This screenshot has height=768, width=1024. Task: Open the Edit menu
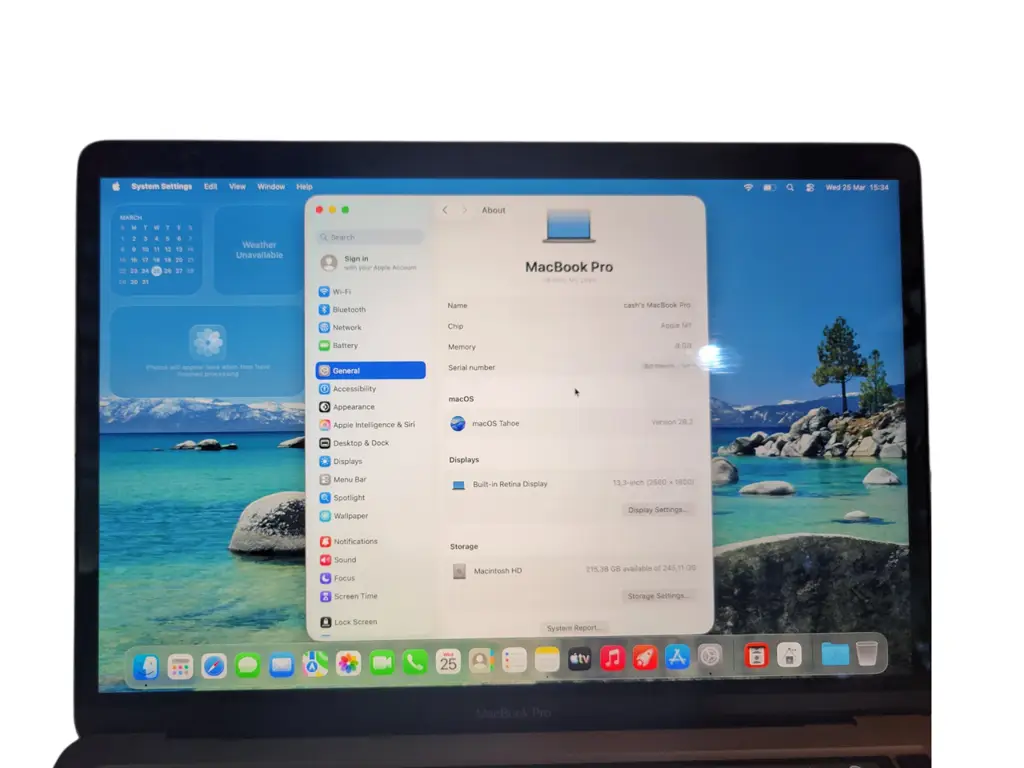pos(210,186)
